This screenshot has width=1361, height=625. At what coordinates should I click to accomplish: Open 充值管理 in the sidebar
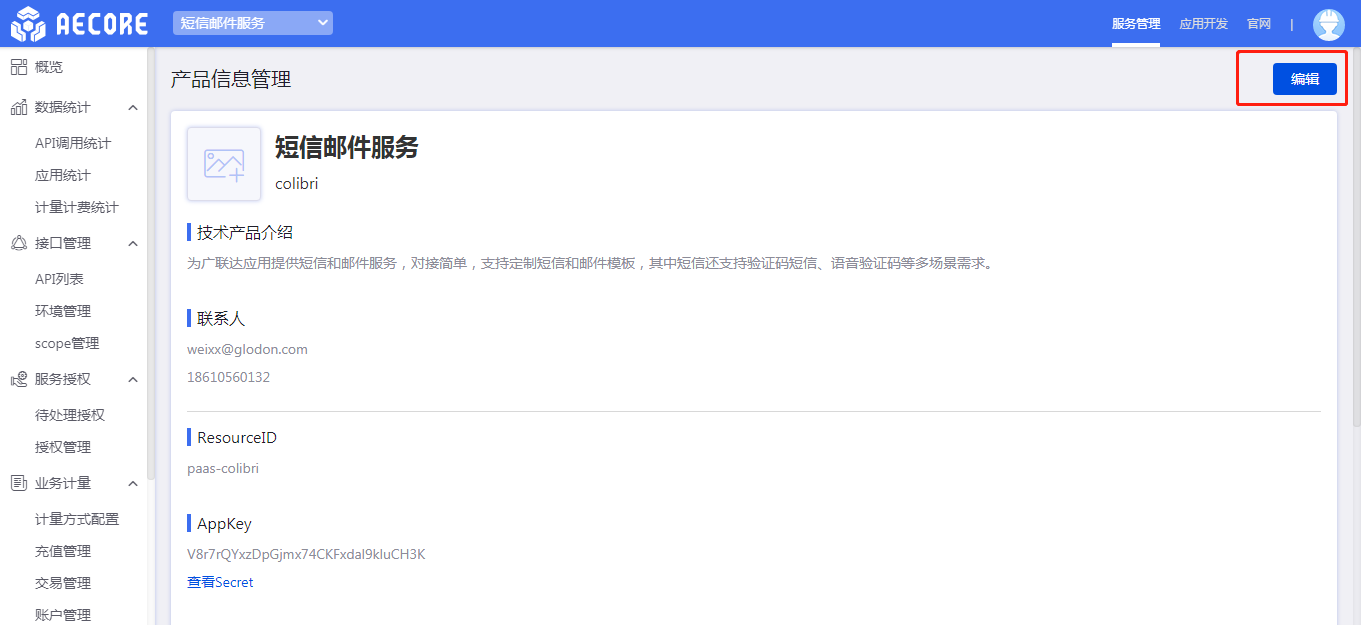63,551
